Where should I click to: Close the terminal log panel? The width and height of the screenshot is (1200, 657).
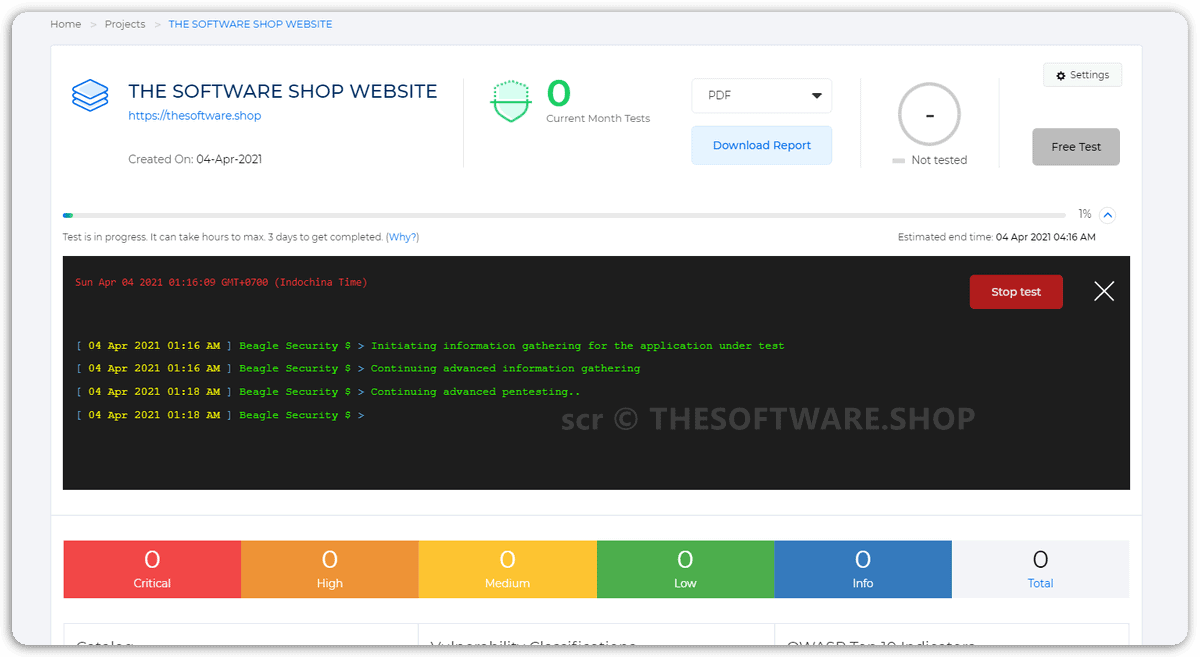tap(1104, 291)
